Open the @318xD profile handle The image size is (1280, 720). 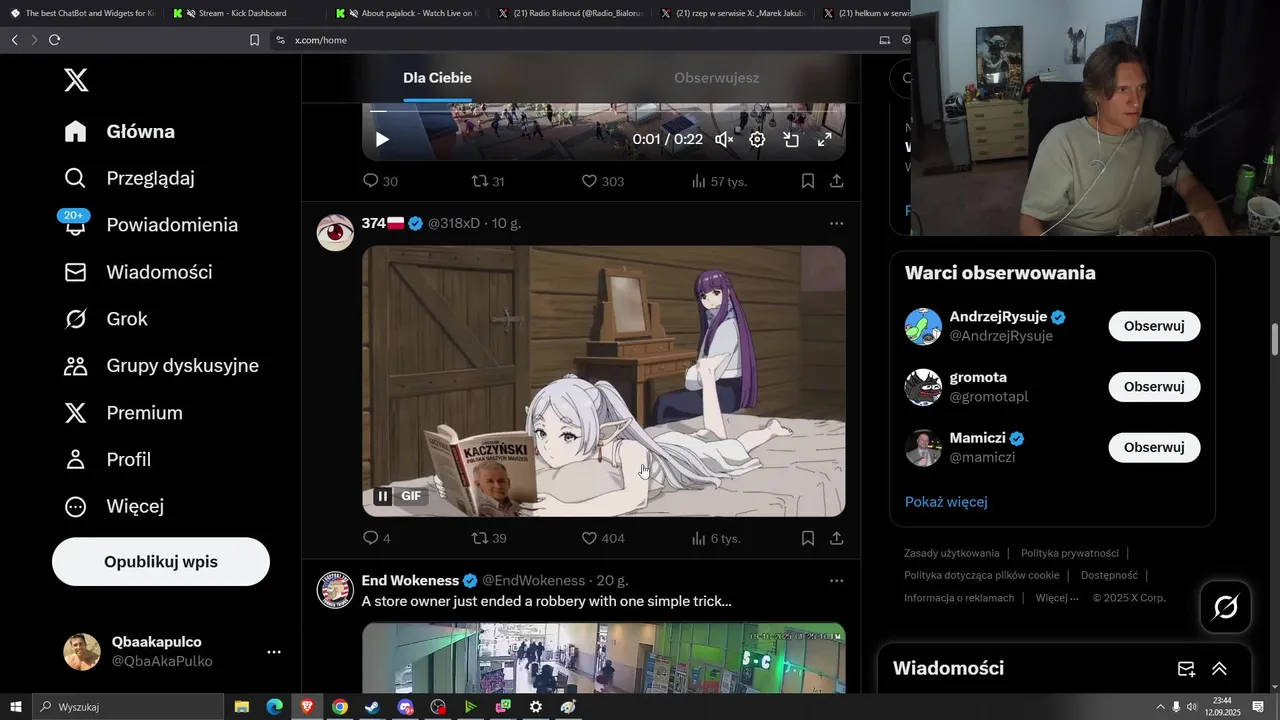click(454, 223)
